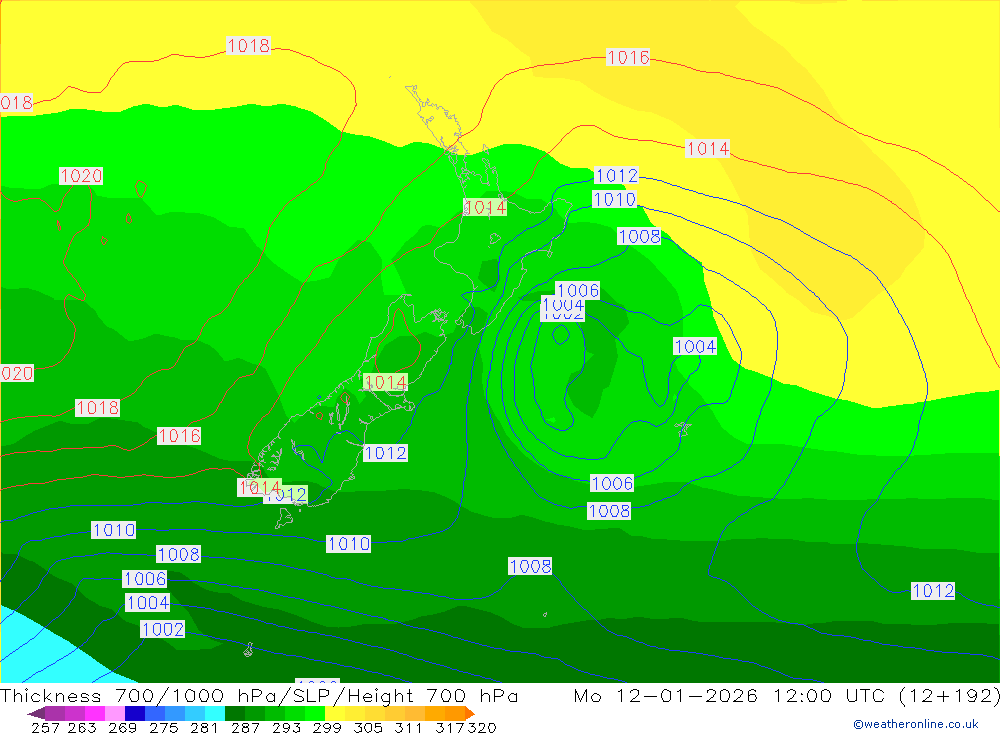Image resolution: width=1000 pixels, height=733 pixels.
Task: Click the red 1016 label in the top yellow band
Action: tap(628, 57)
